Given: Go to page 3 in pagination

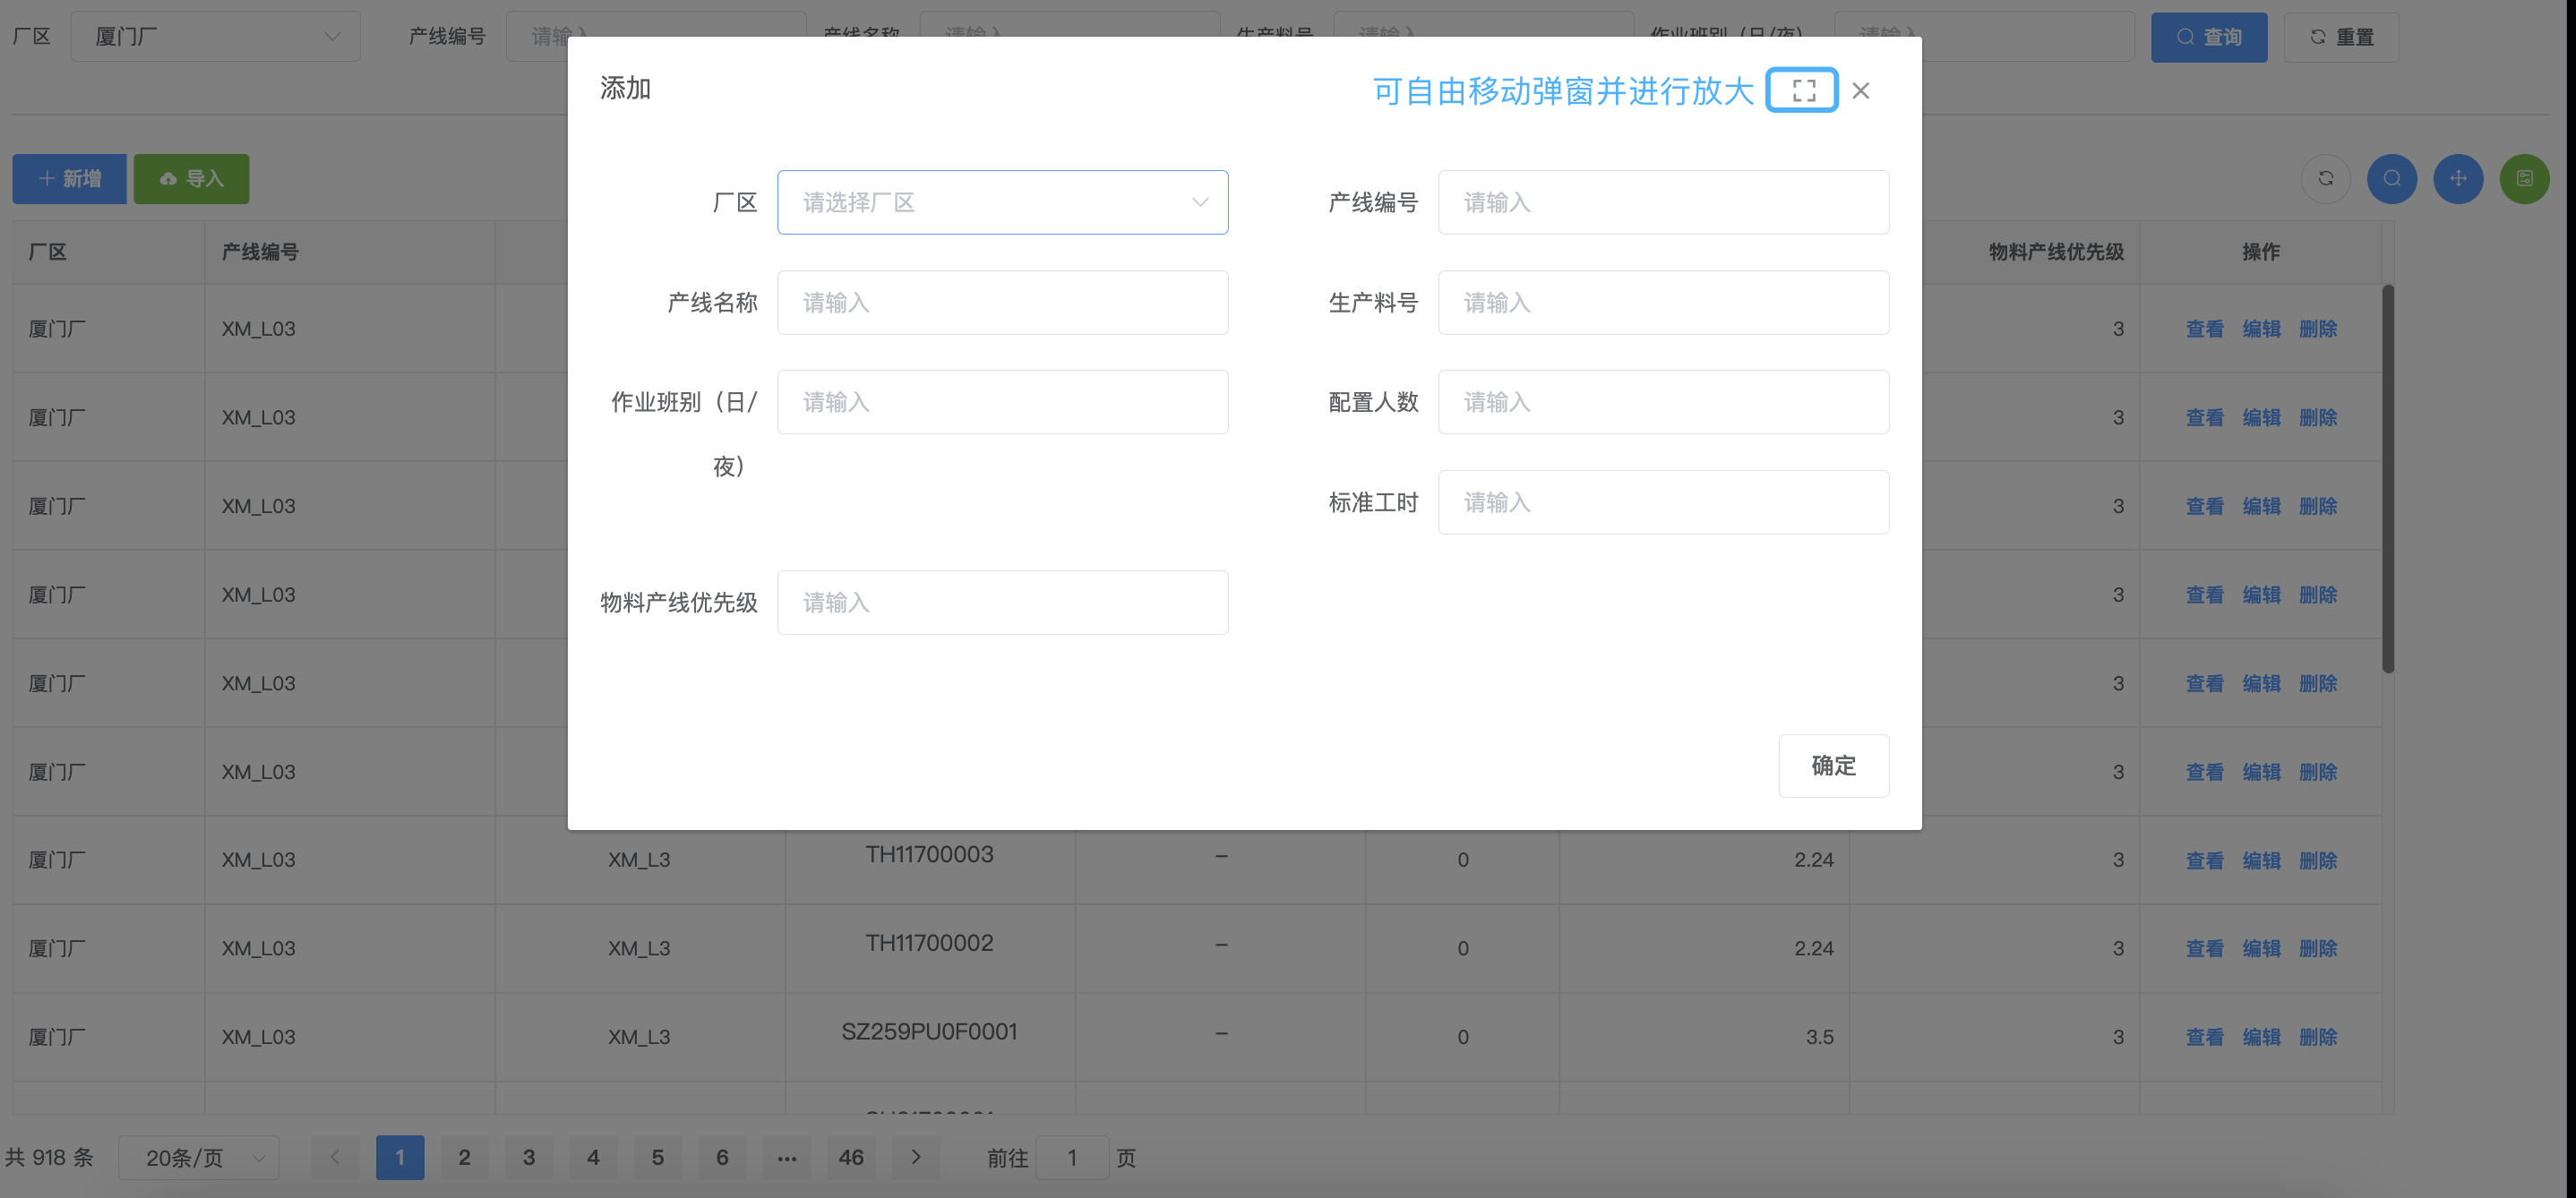Looking at the screenshot, I should [529, 1157].
